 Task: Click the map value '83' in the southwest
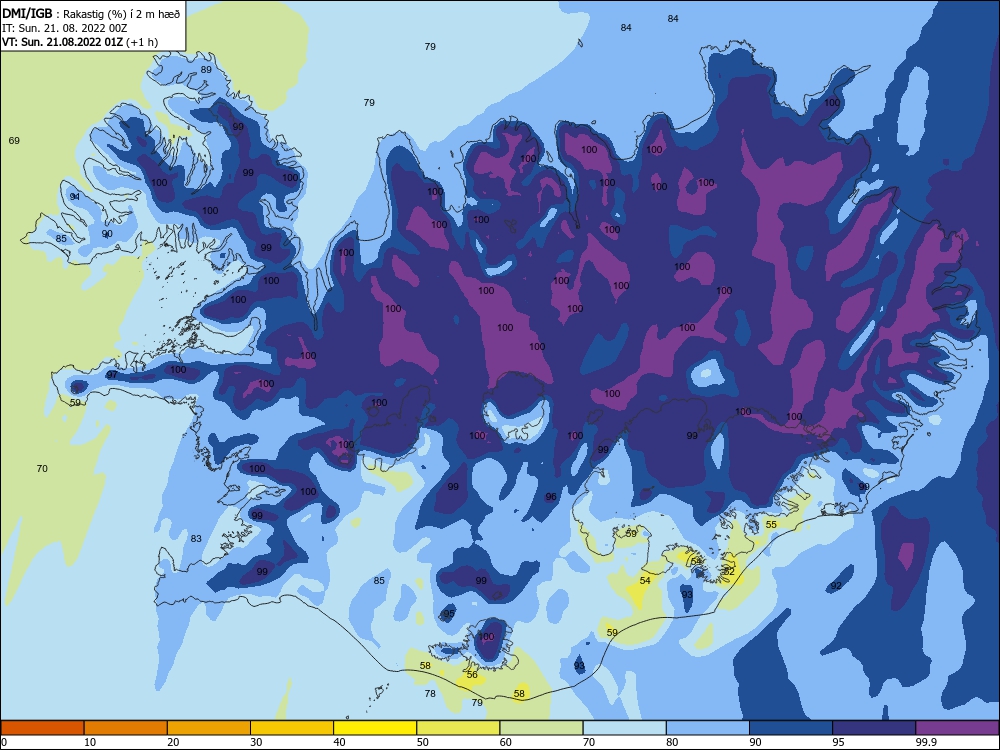point(196,538)
